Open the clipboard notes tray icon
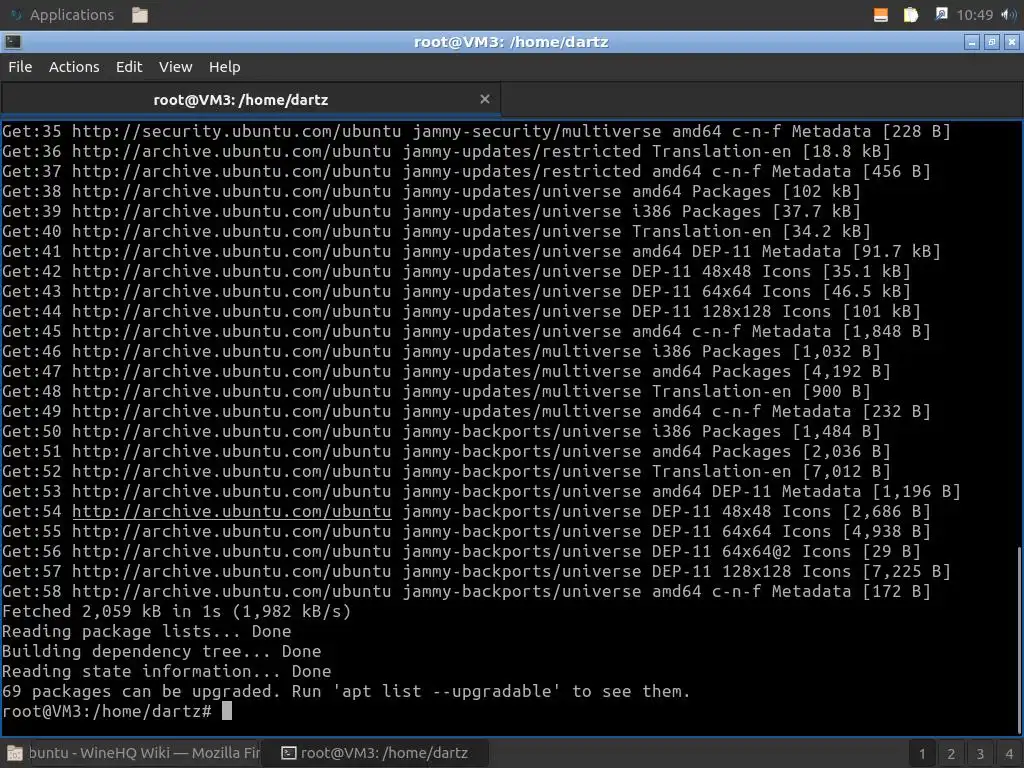This screenshot has width=1024, height=768. (x=910, y=15)
